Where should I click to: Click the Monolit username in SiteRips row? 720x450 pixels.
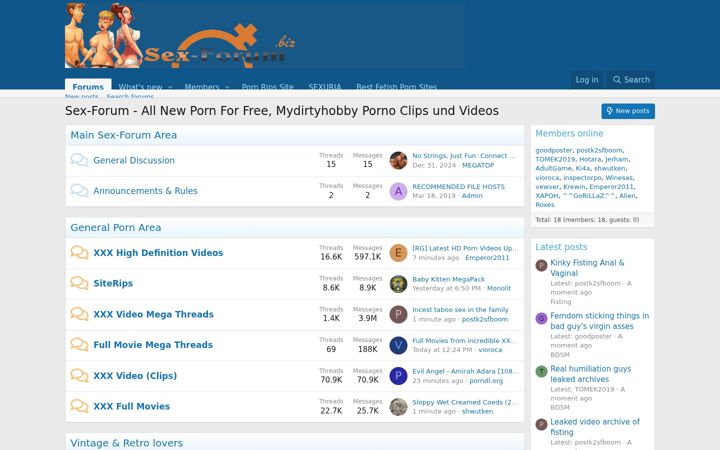click(499, 288)
